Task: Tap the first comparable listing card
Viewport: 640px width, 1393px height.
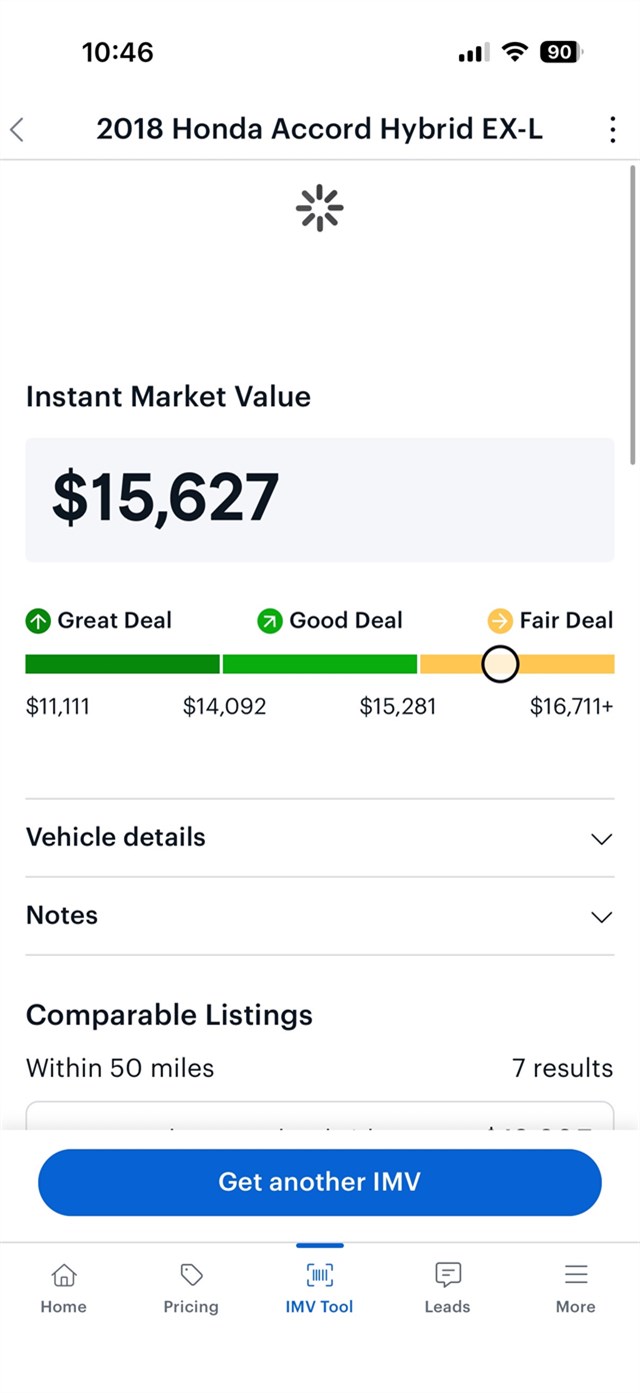Action: pos(320,1117)
